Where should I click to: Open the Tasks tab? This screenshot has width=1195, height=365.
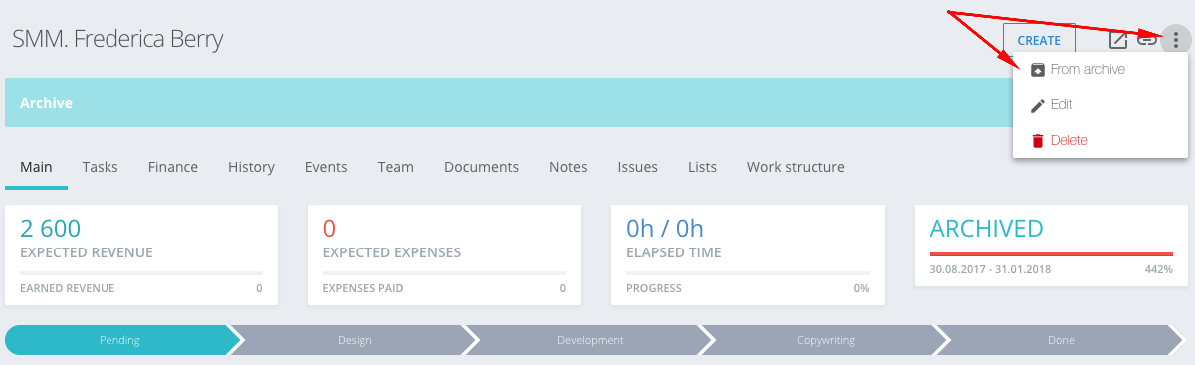[100, 167]
